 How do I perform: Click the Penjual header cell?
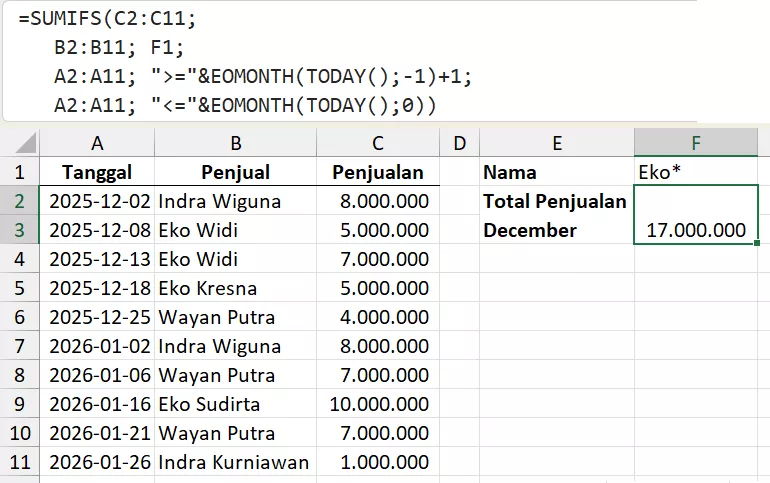click(236, 172)
